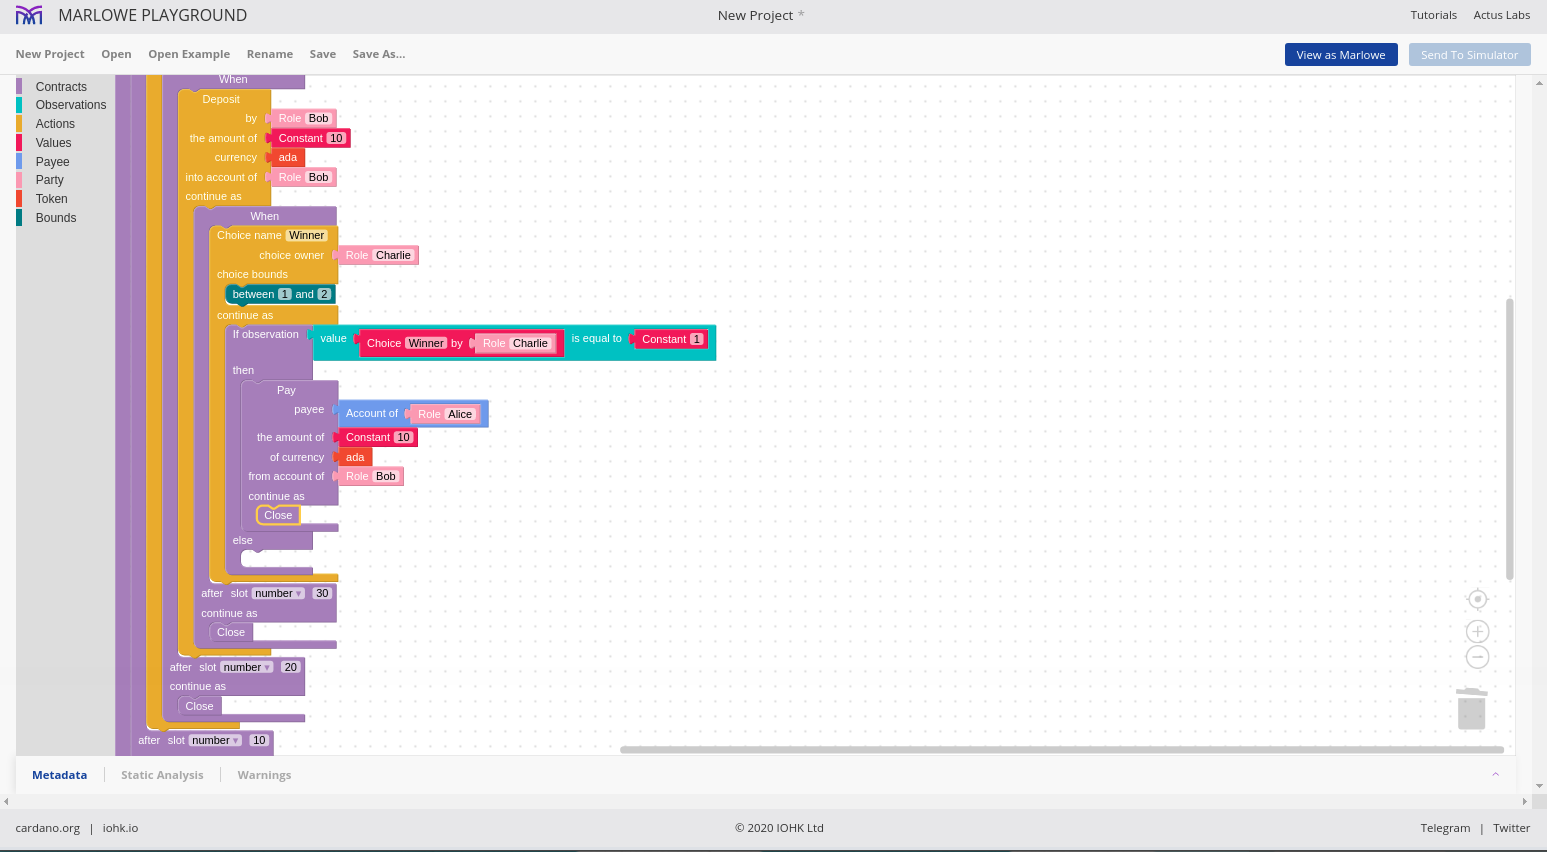Select the Observations block category
Screen dimensions: 1547x852
pos(70,105)
